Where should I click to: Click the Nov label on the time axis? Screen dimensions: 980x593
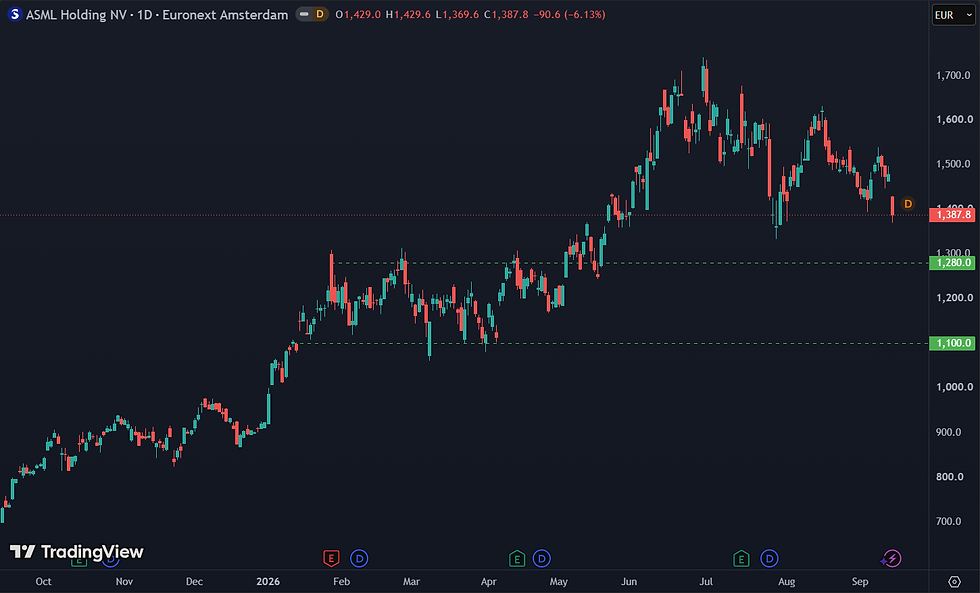[124, 581]
